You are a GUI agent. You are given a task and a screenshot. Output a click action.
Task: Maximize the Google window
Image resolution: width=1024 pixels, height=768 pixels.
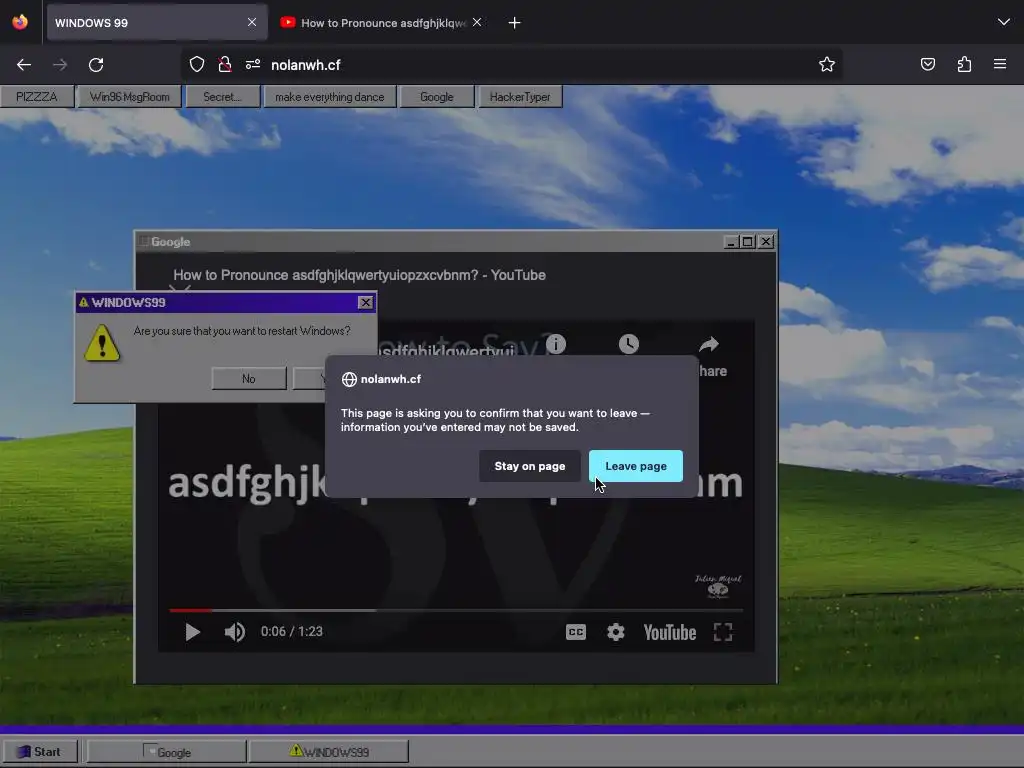coord(748,242)
